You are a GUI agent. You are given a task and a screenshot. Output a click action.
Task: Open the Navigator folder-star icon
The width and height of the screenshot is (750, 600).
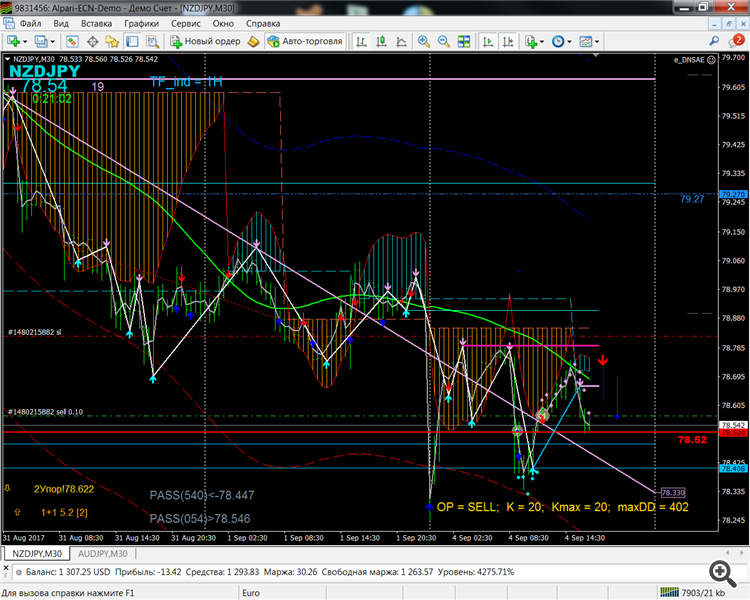point(112,42)
